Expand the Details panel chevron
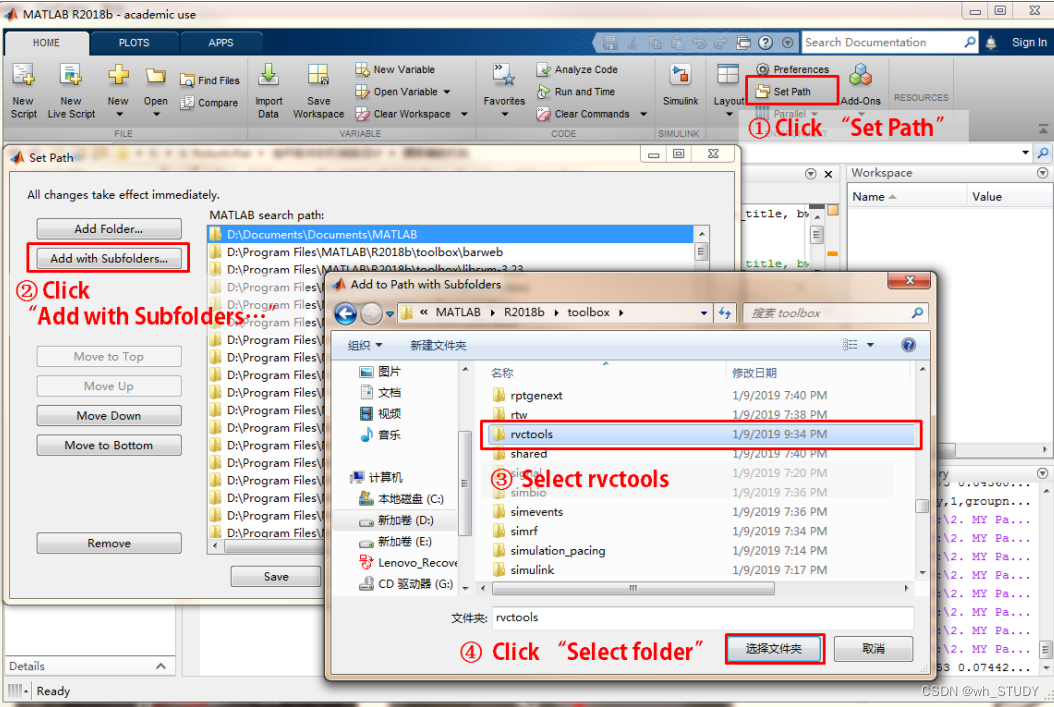1054x707 pixels. point(161,666)
